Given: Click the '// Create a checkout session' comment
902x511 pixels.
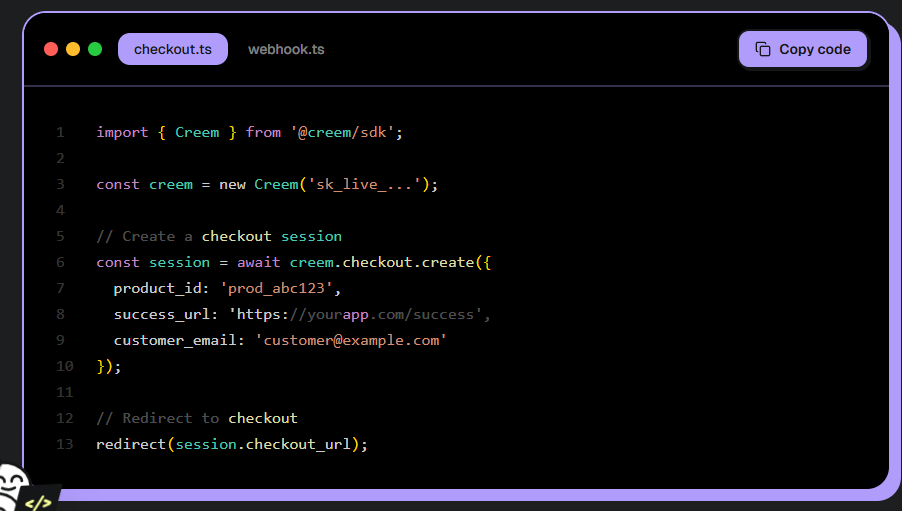Looking at the screenshot, I should [219, 237].
